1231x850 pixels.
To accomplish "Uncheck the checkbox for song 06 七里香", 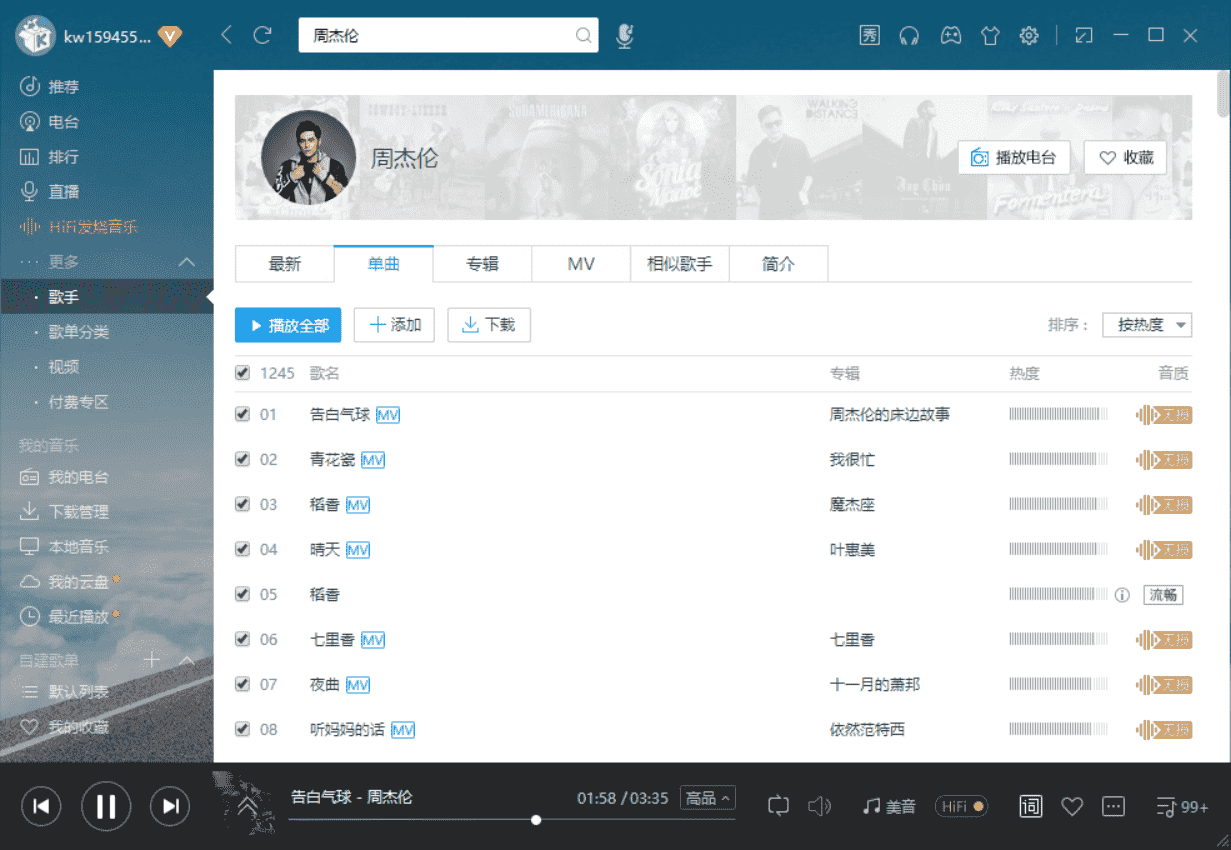I will coord(242,639).
